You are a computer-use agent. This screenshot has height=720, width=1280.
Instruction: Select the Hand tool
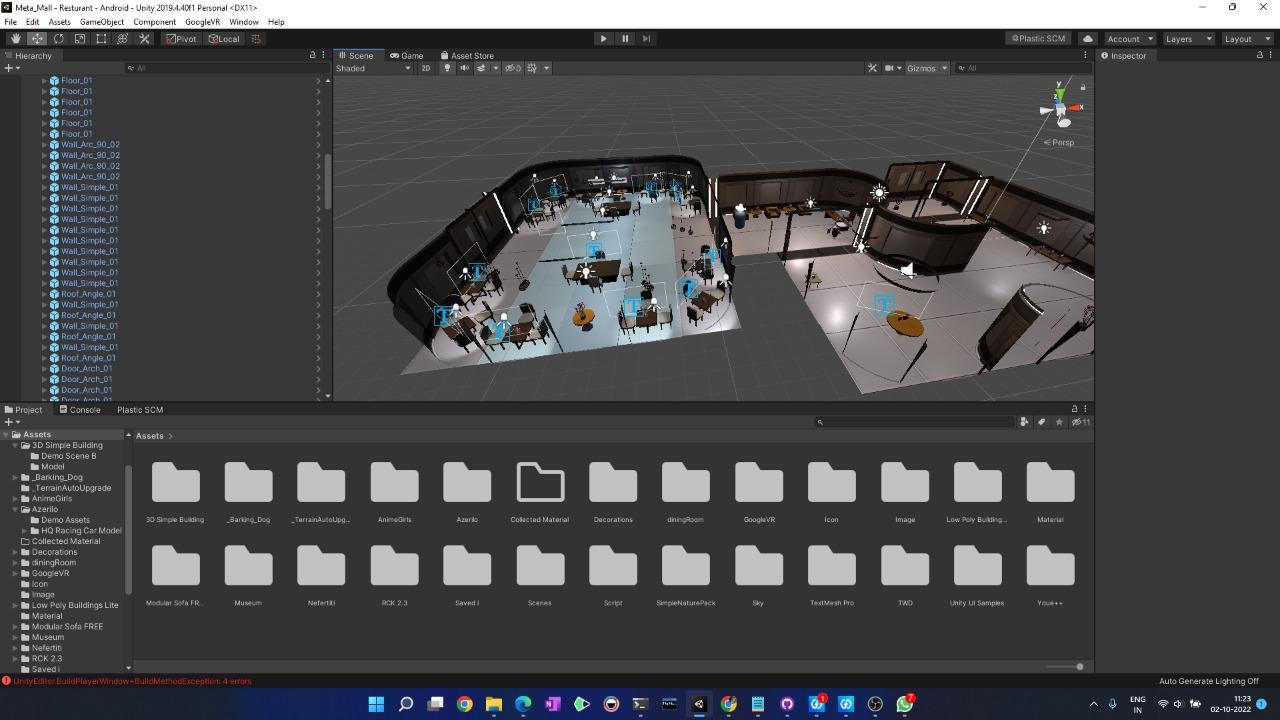[x=16, y=38]
